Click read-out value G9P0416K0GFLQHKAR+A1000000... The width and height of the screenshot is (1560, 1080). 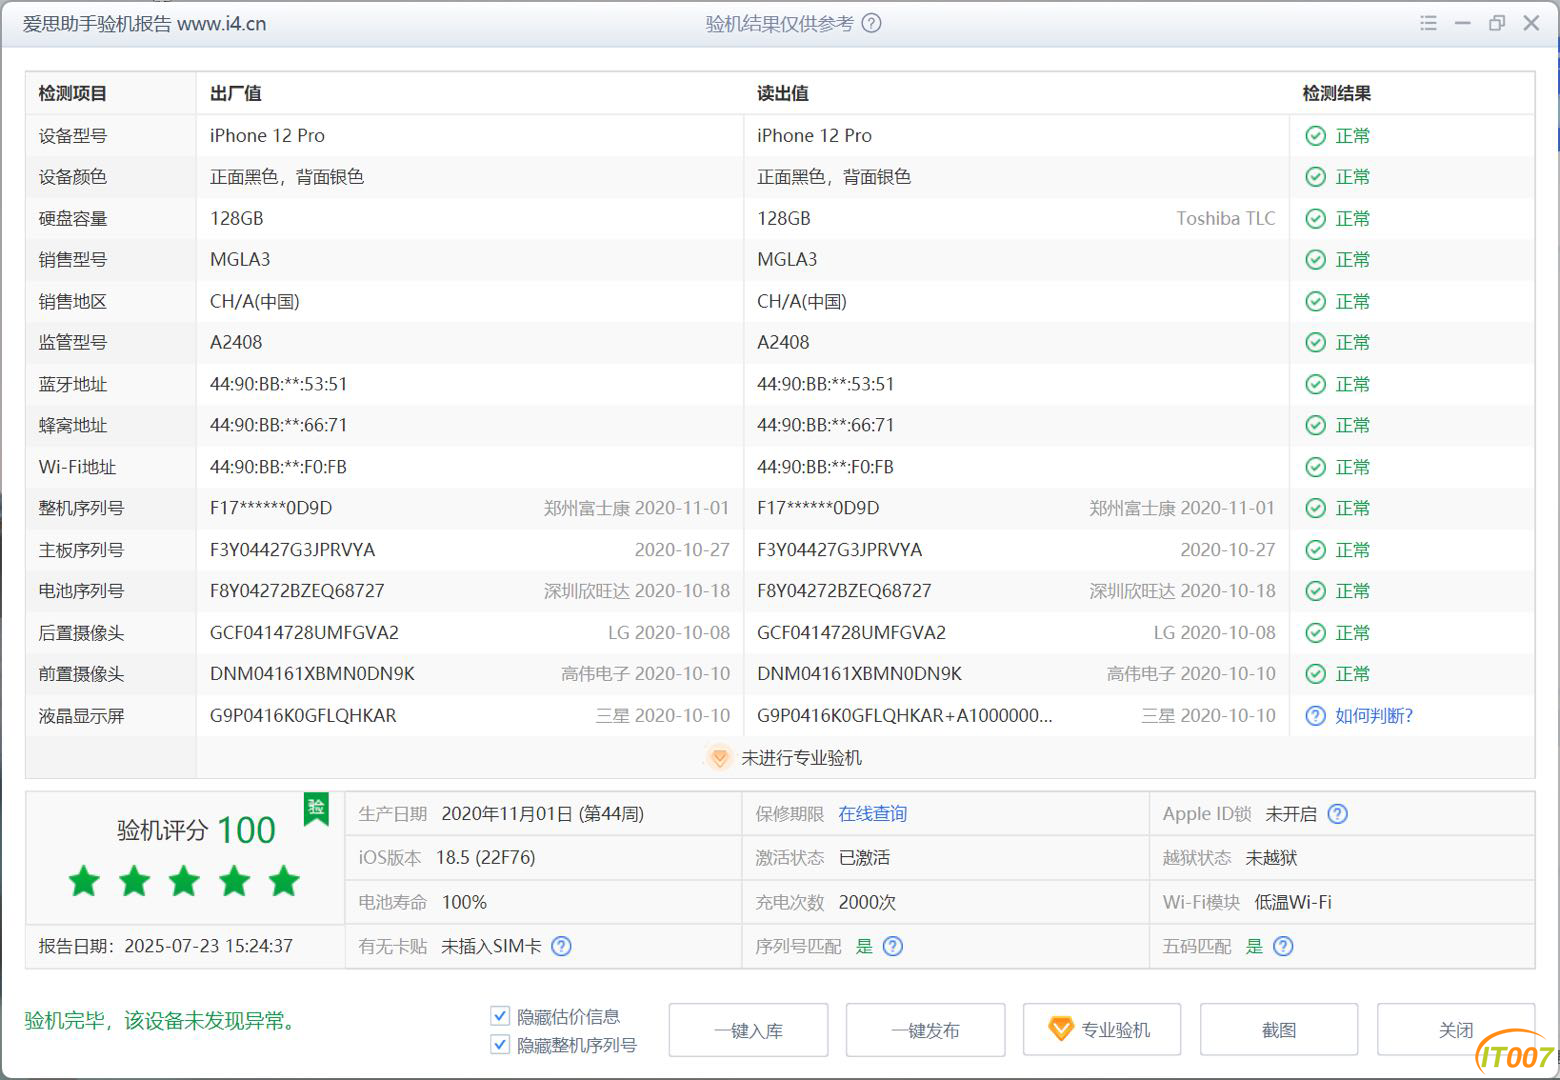tap(905, 716)
